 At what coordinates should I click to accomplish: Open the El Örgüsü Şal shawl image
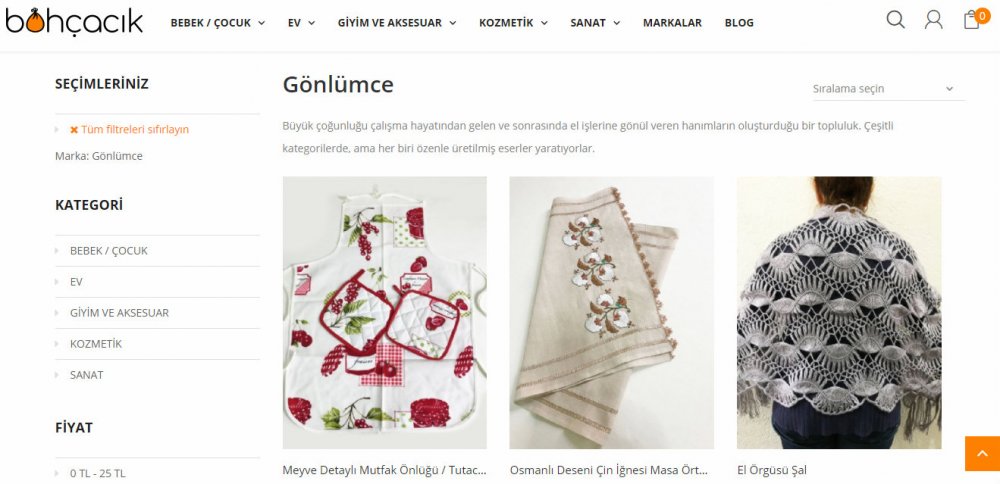839,312
